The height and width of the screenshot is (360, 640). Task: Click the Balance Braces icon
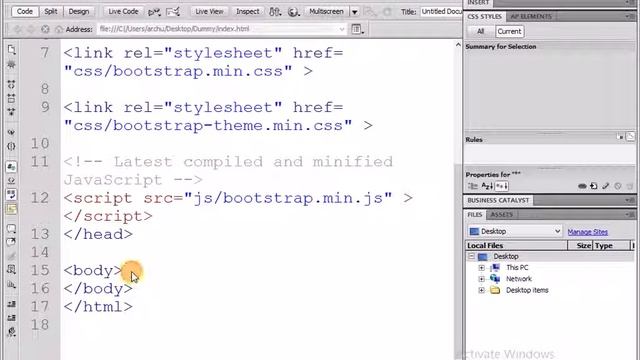tap(11, 146)
